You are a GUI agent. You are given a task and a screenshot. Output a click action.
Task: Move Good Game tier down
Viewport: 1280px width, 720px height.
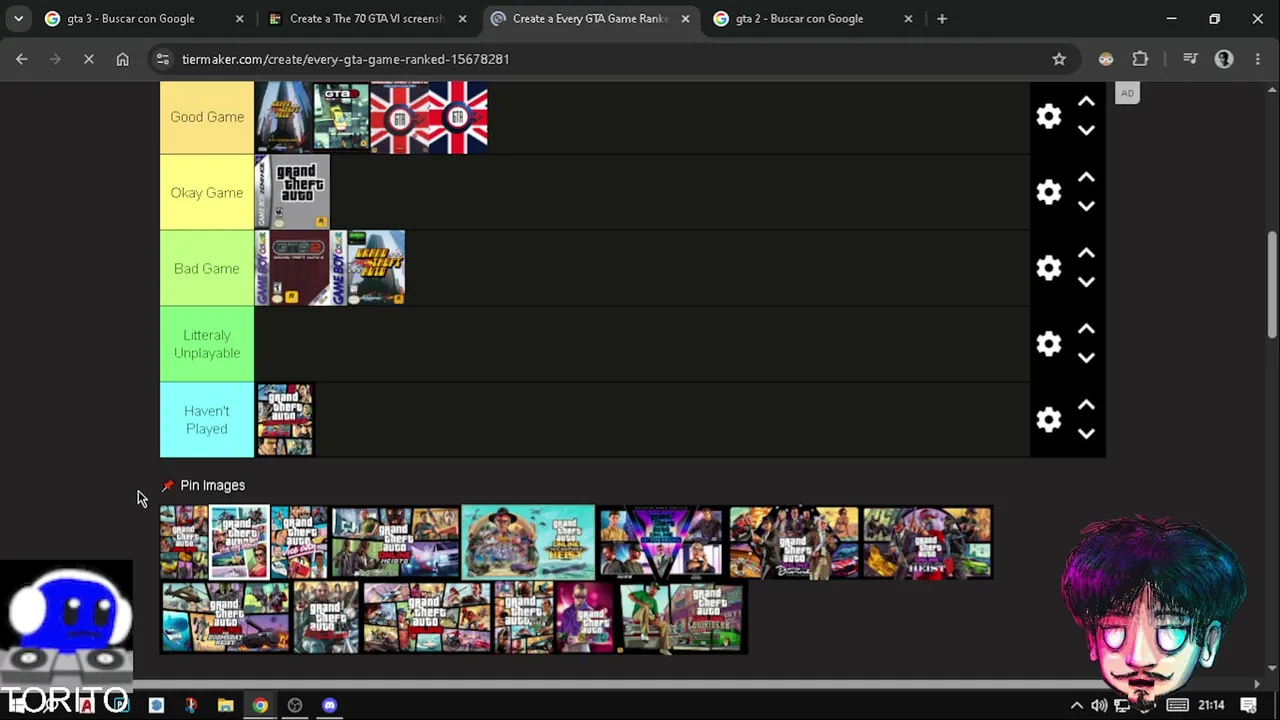click(x=1086, y=130)
